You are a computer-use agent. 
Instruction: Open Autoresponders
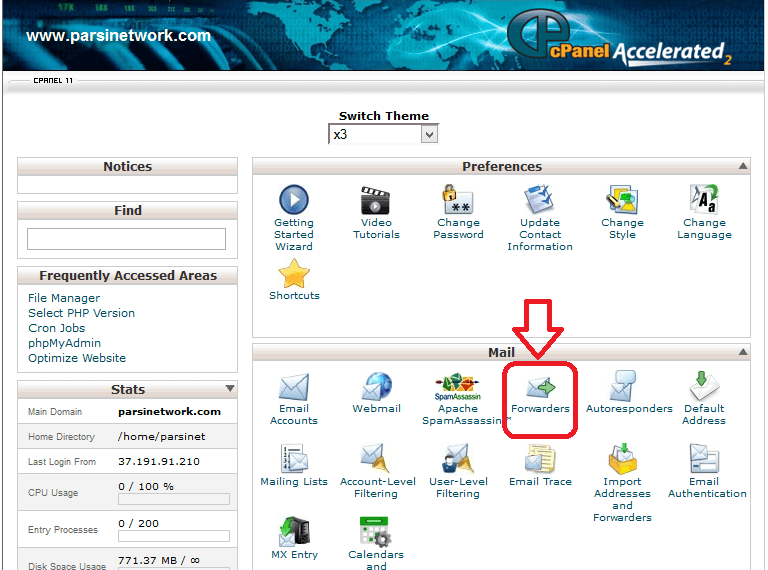point(622,388)
